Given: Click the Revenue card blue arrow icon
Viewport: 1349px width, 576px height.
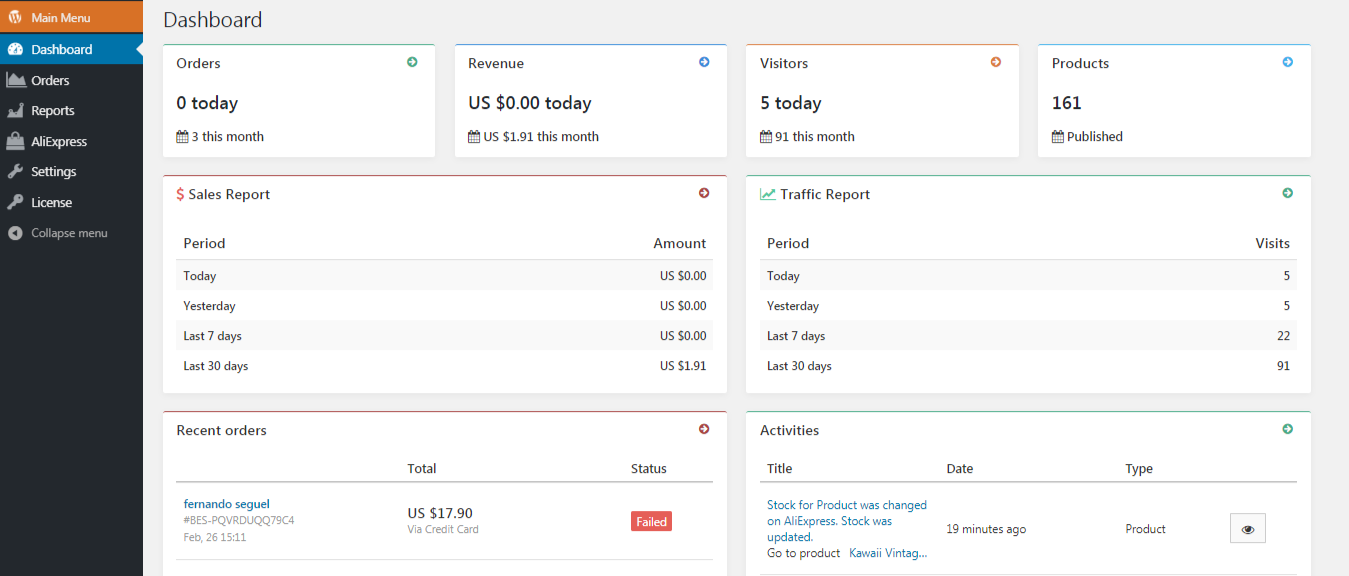Looking at the screenshot, I should point(704,62).
